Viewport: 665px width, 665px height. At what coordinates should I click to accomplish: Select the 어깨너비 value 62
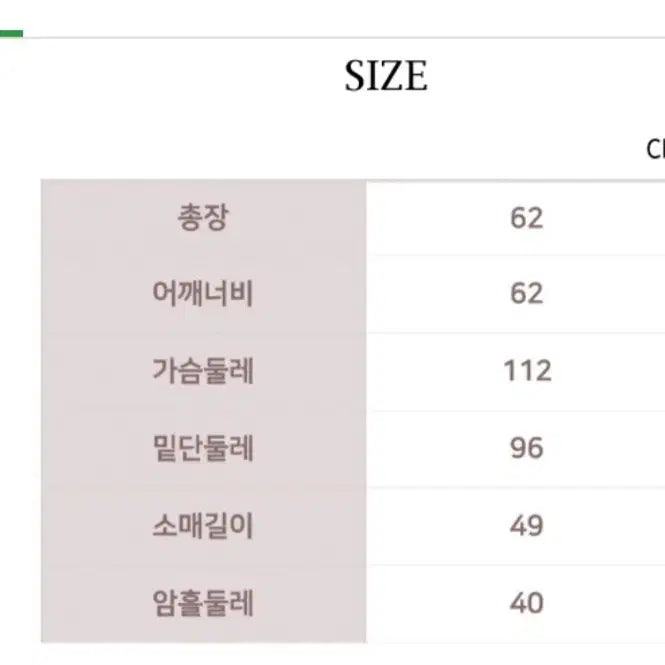pos(526,294)
